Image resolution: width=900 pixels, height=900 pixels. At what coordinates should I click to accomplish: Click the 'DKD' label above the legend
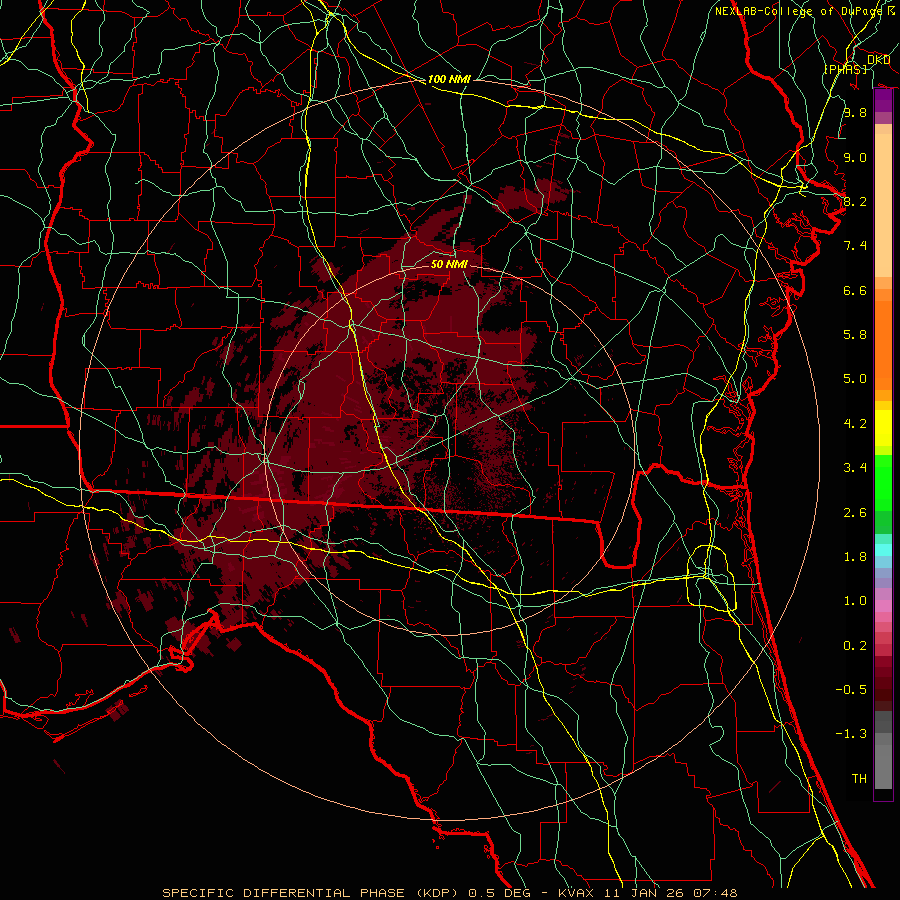click(878, 60)
